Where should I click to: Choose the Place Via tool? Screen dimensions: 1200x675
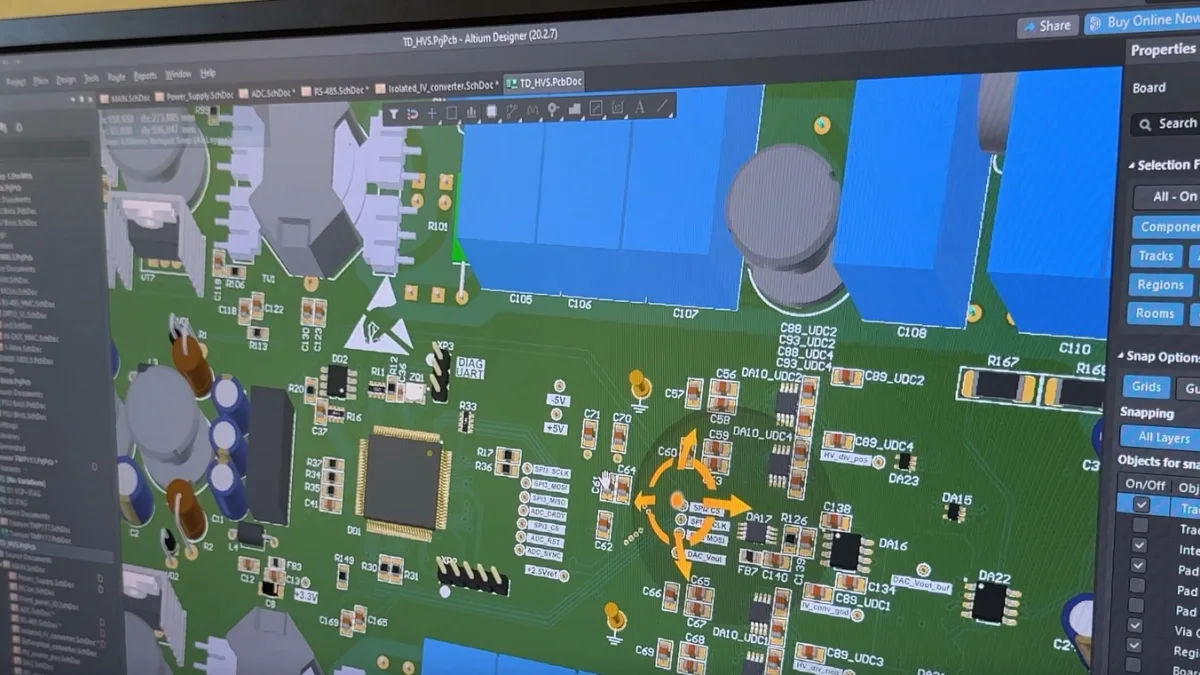pos(553,109)
